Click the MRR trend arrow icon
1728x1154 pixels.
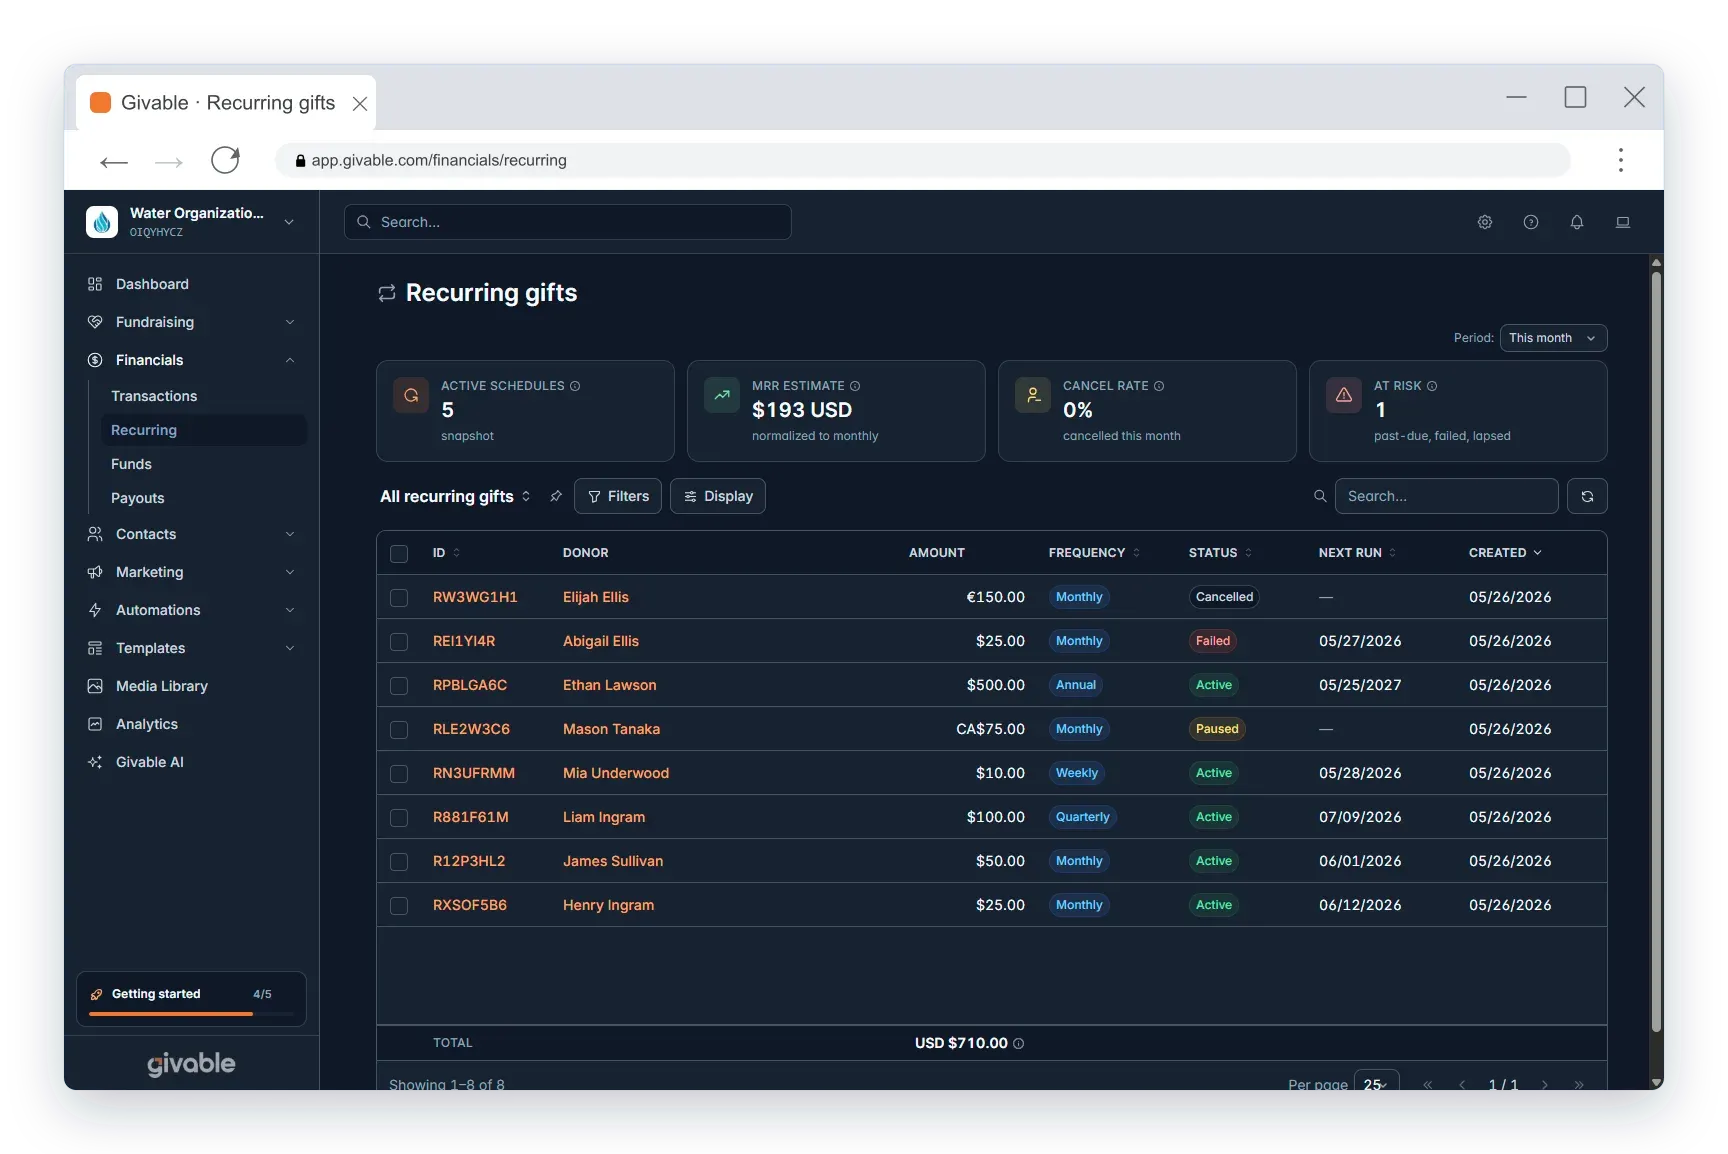pos(722,395)
